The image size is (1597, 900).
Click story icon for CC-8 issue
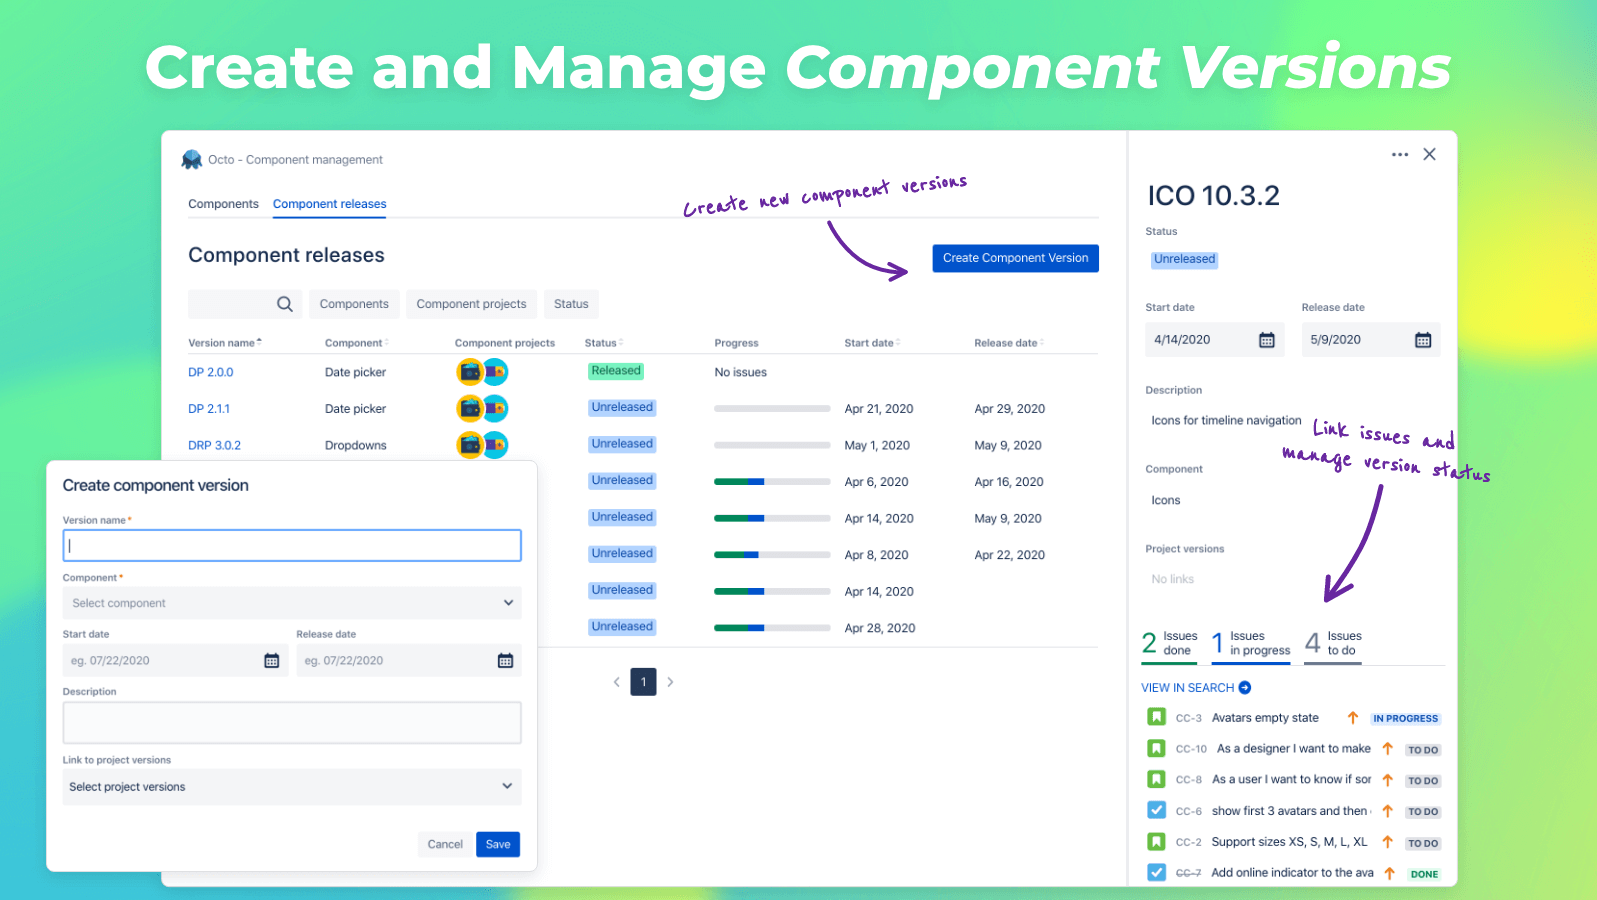pos(1157,779)
